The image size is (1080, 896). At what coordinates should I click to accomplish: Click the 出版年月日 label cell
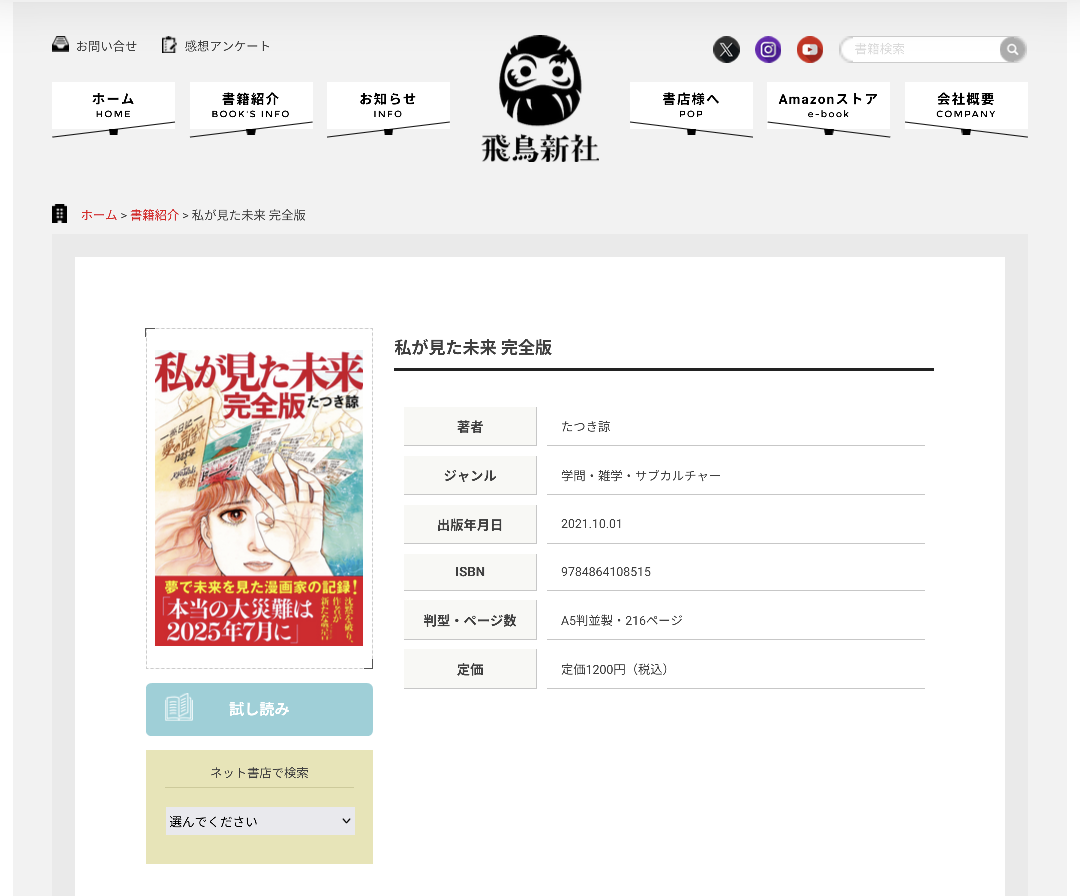click(470, 524)
